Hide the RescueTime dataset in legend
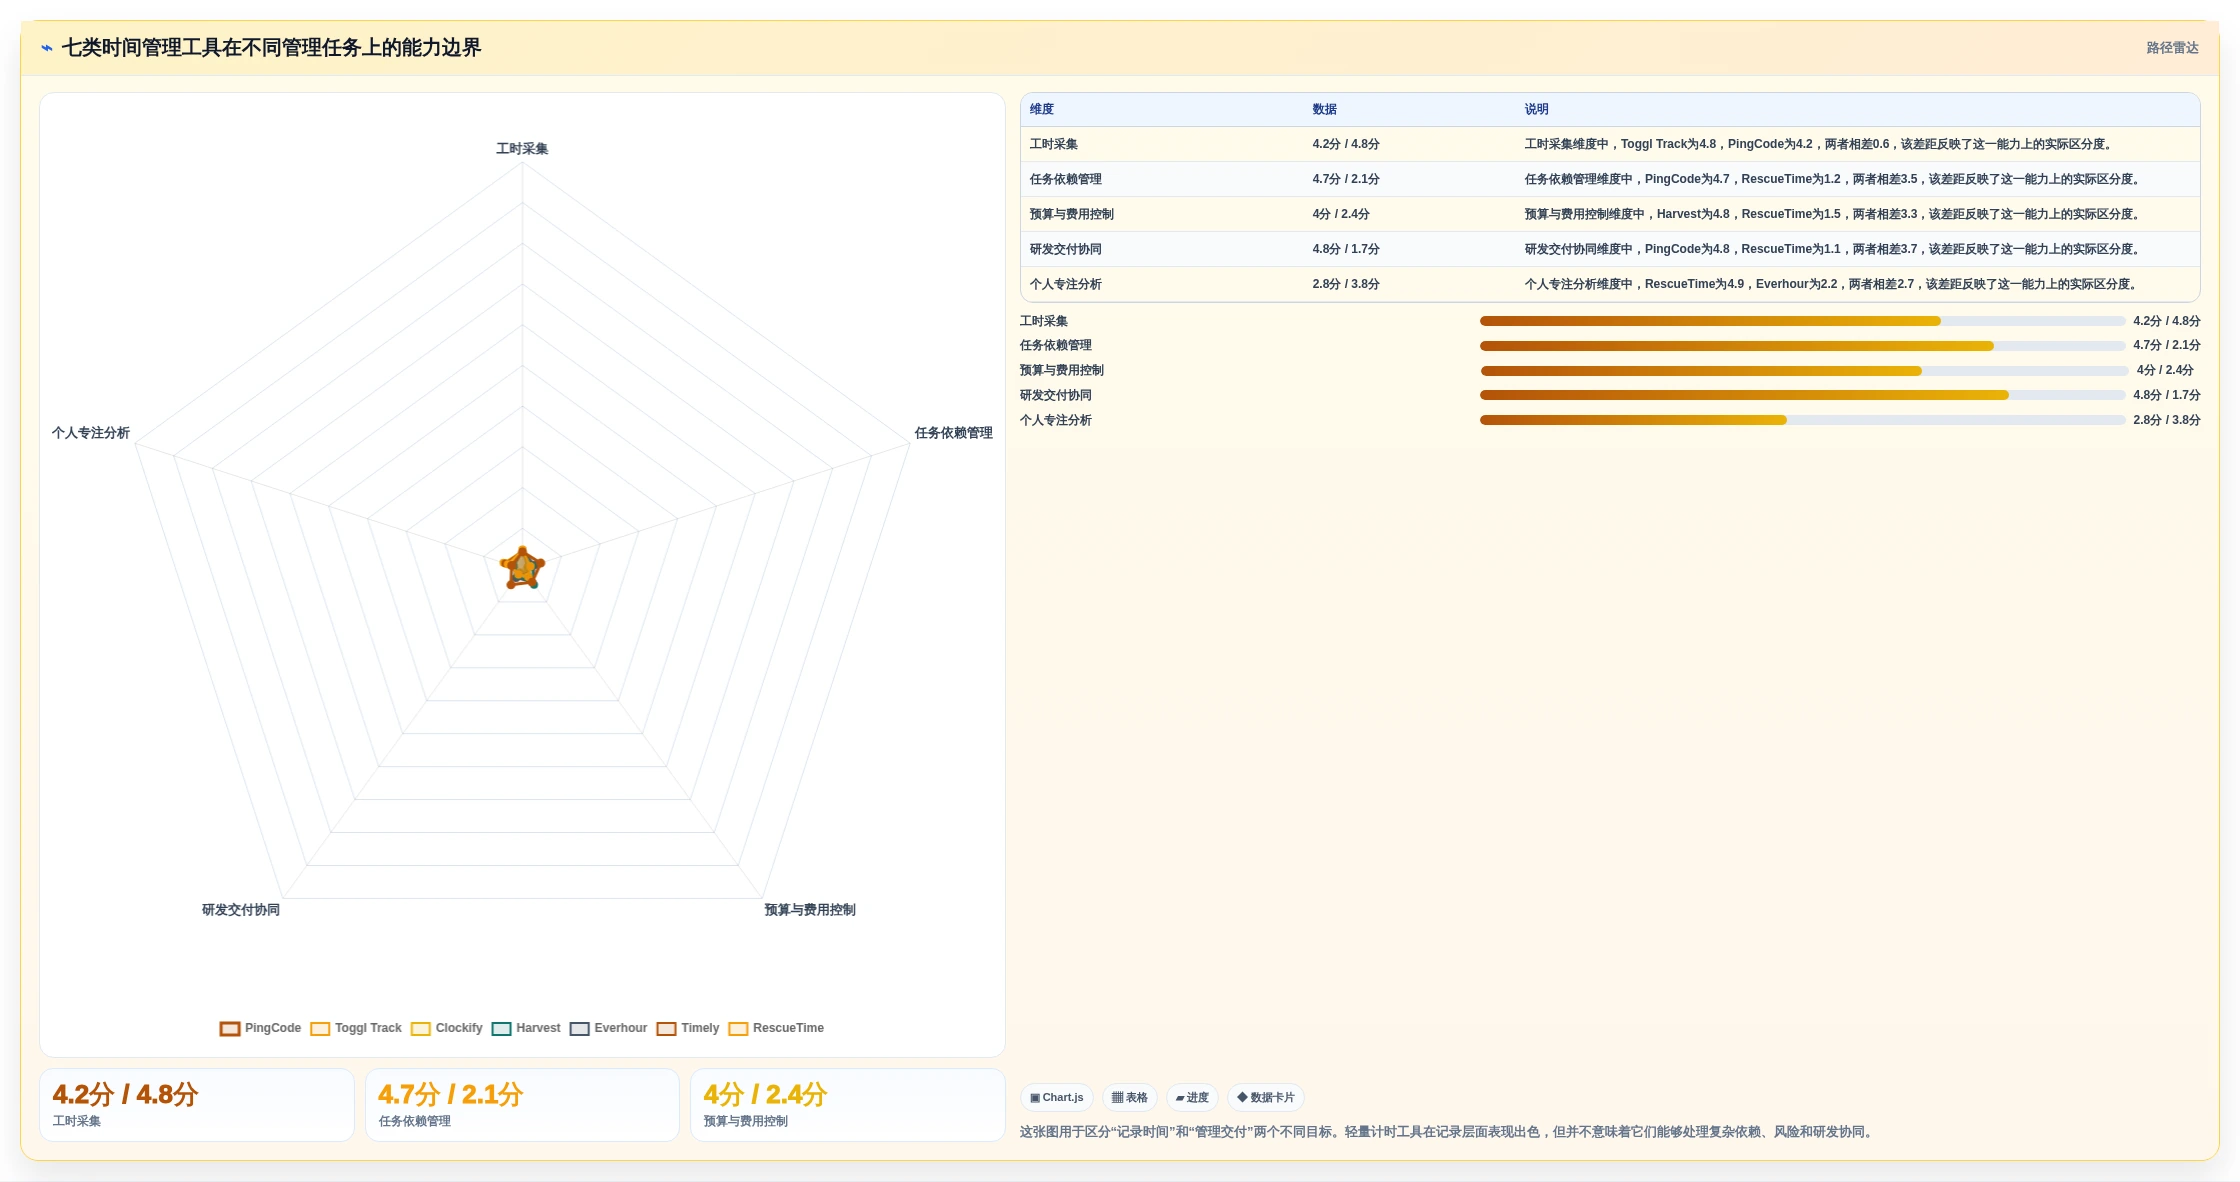This screenshot has height=1182, width=2240. coord(777,1028)
